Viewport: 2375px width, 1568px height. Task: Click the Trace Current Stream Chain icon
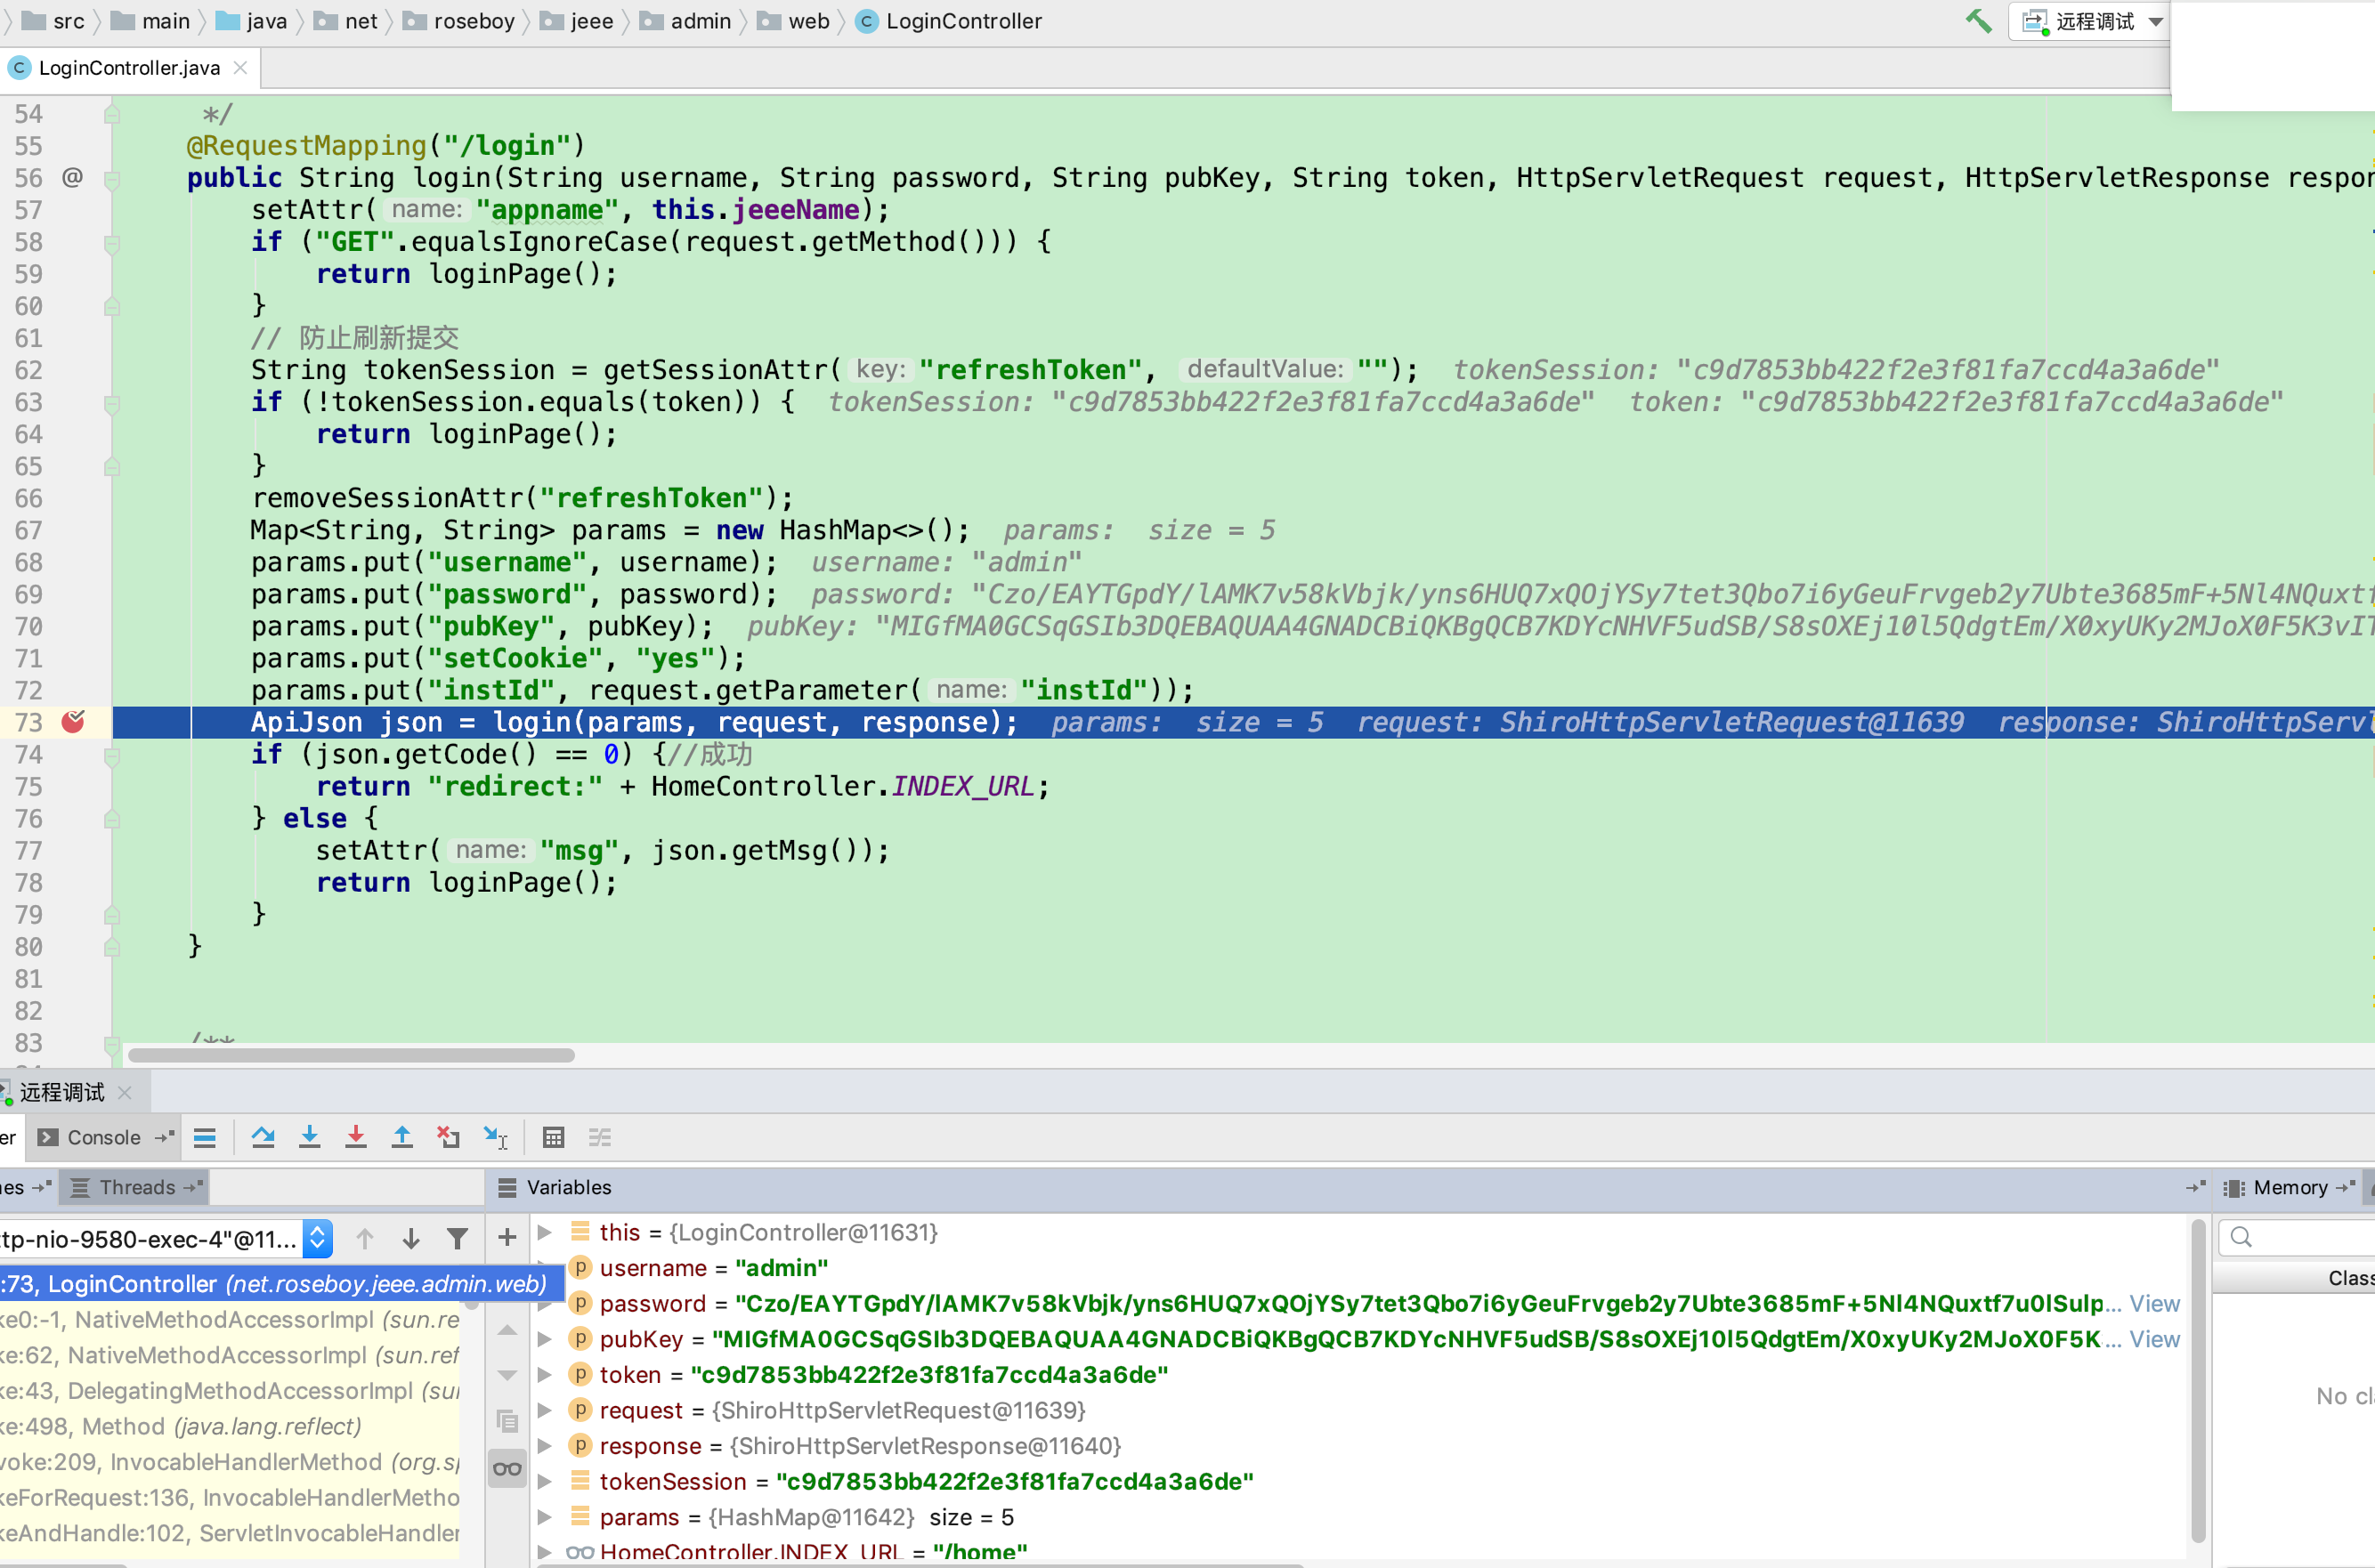coord(600,1138)
